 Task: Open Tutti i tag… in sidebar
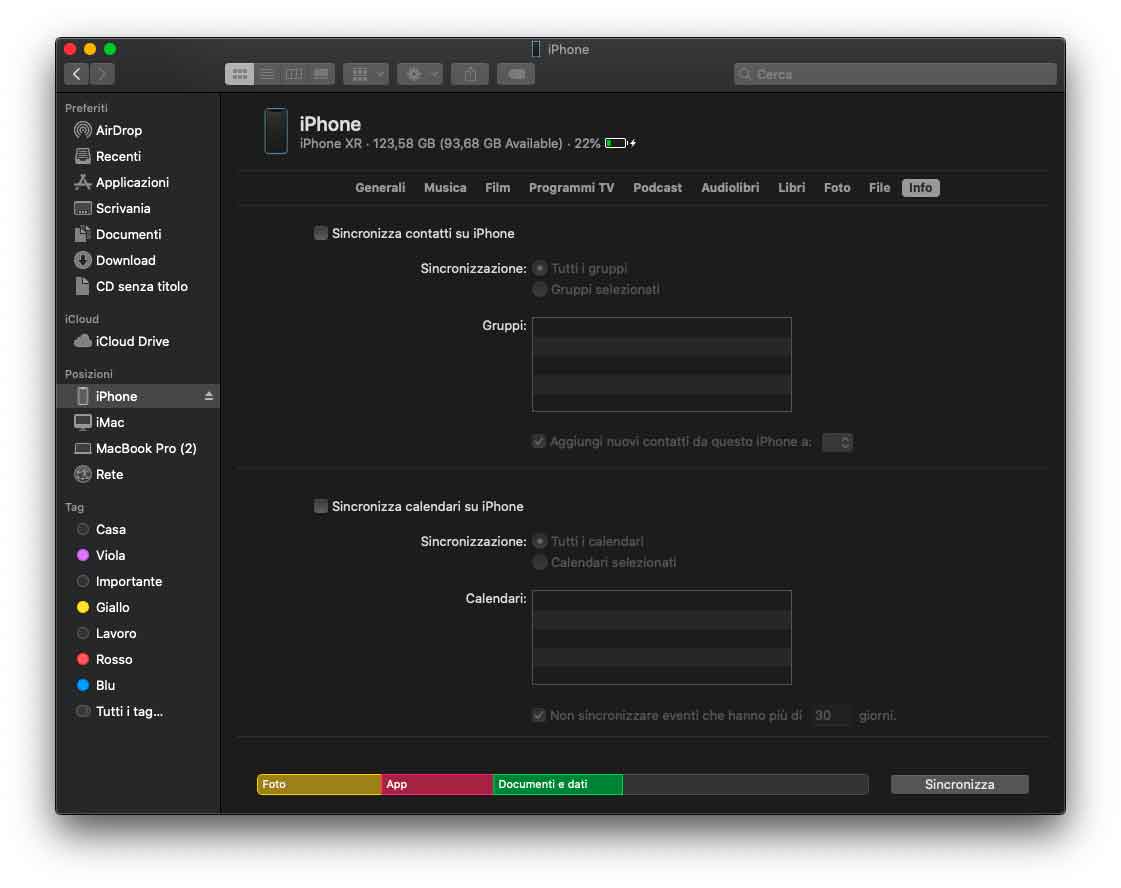(x=137, y=711)
